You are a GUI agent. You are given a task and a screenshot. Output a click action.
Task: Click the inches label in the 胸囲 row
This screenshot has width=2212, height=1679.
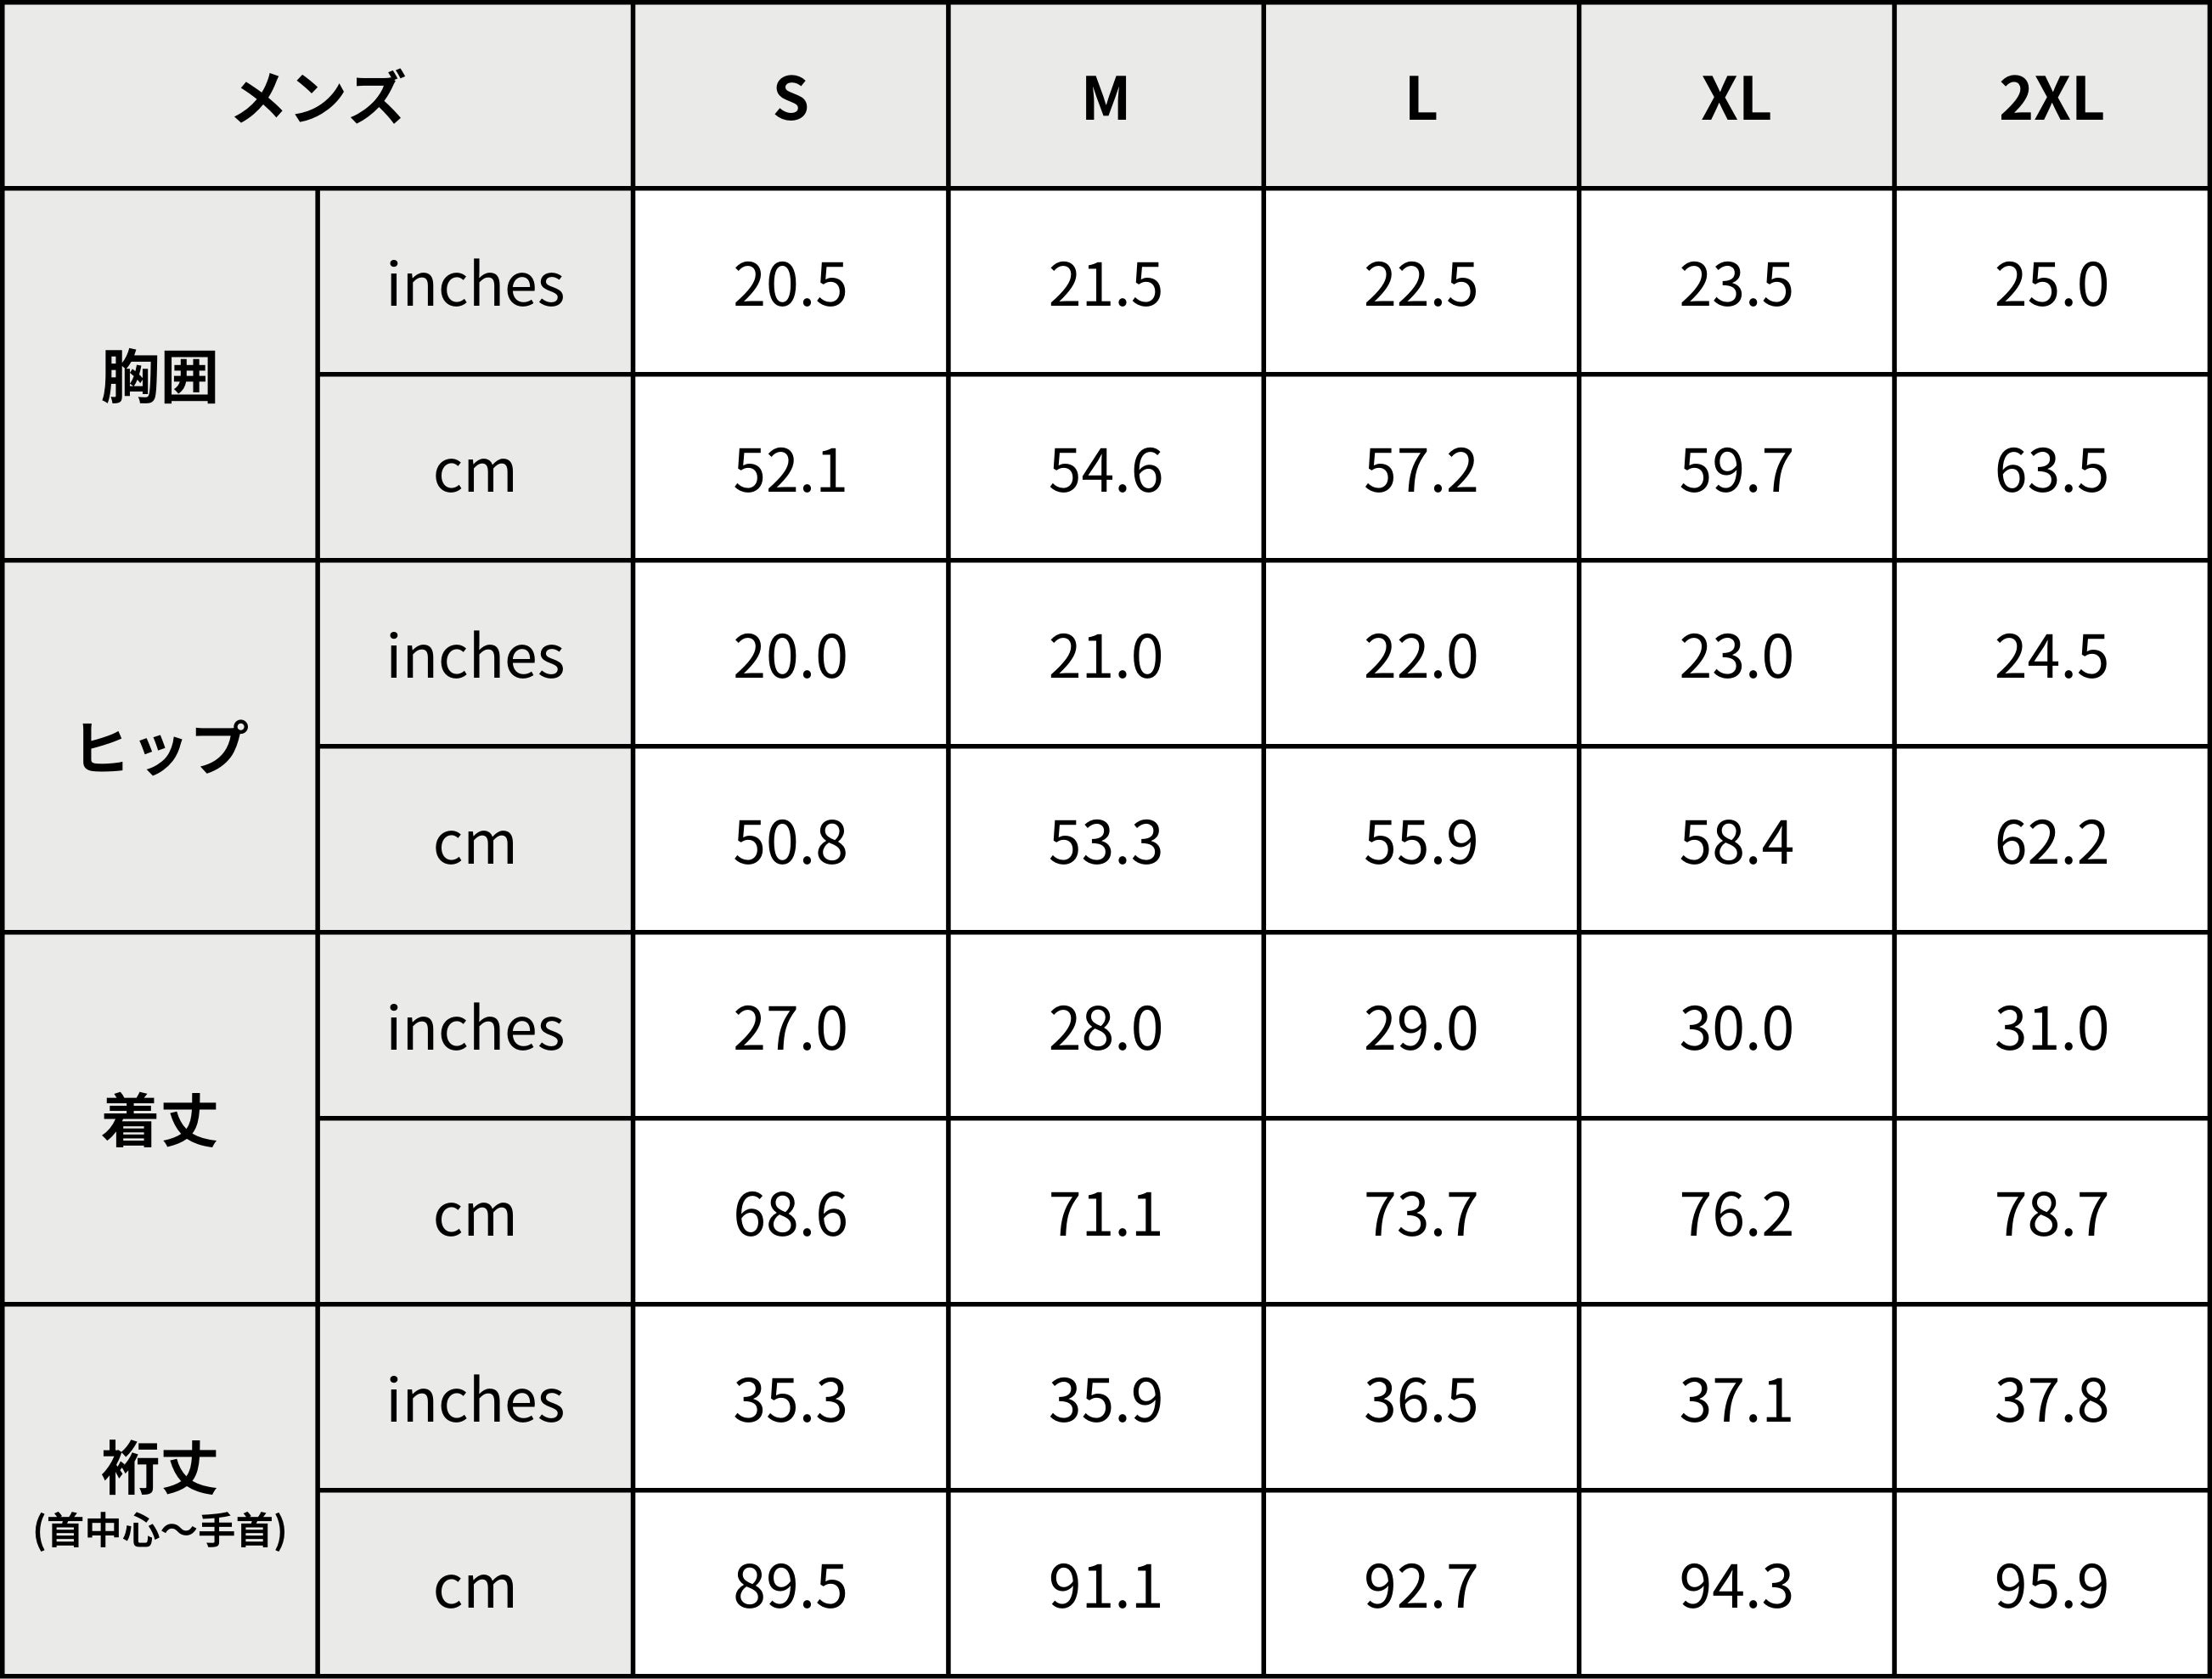coord(475,284)
